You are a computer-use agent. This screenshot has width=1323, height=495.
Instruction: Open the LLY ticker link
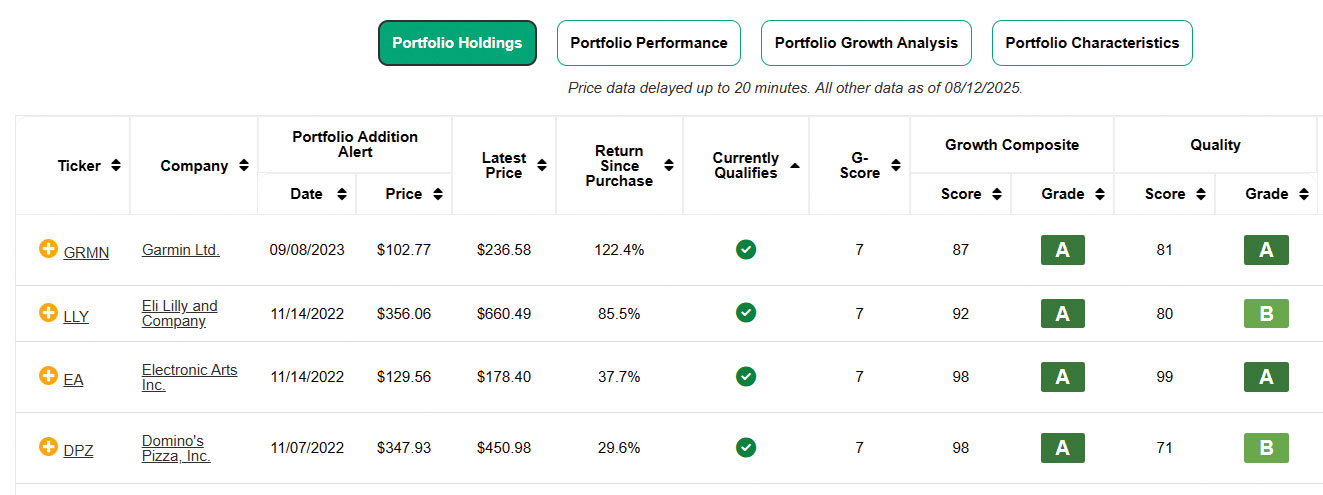point(76,316)
